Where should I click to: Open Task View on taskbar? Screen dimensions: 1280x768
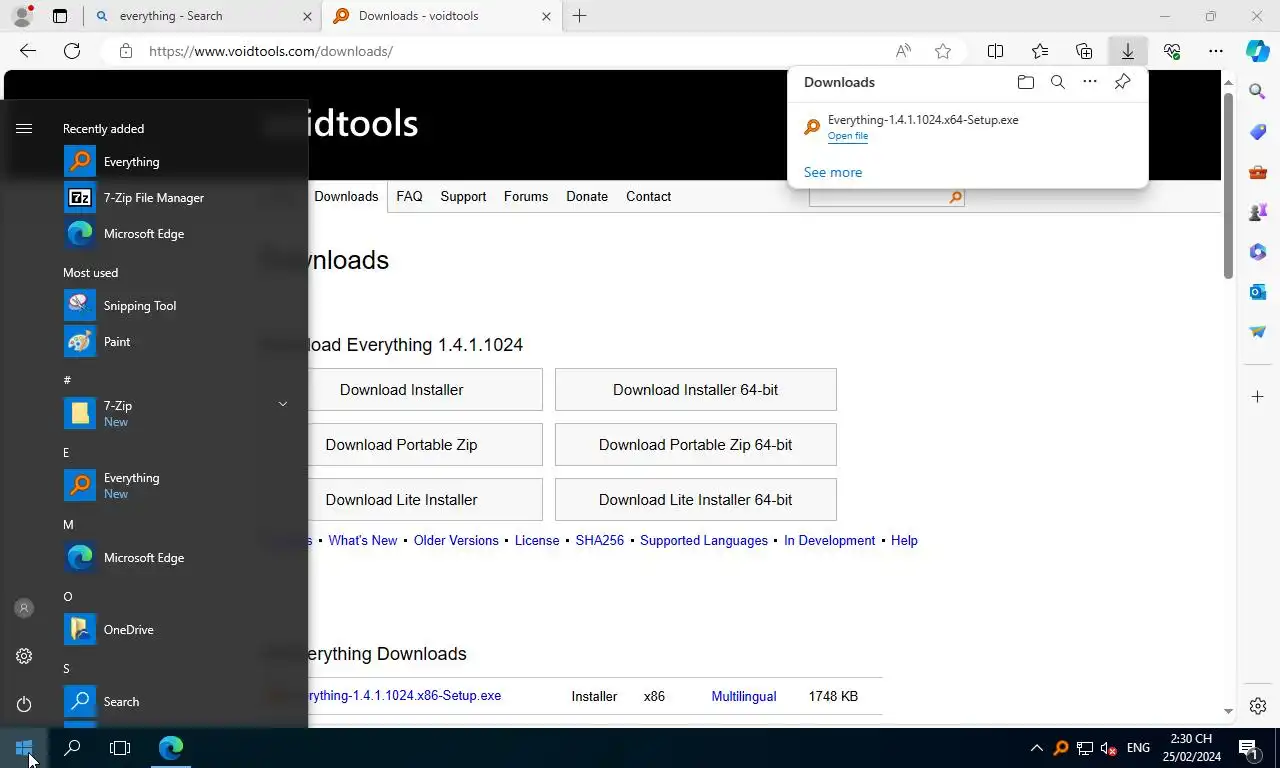[x=120, y=747]
